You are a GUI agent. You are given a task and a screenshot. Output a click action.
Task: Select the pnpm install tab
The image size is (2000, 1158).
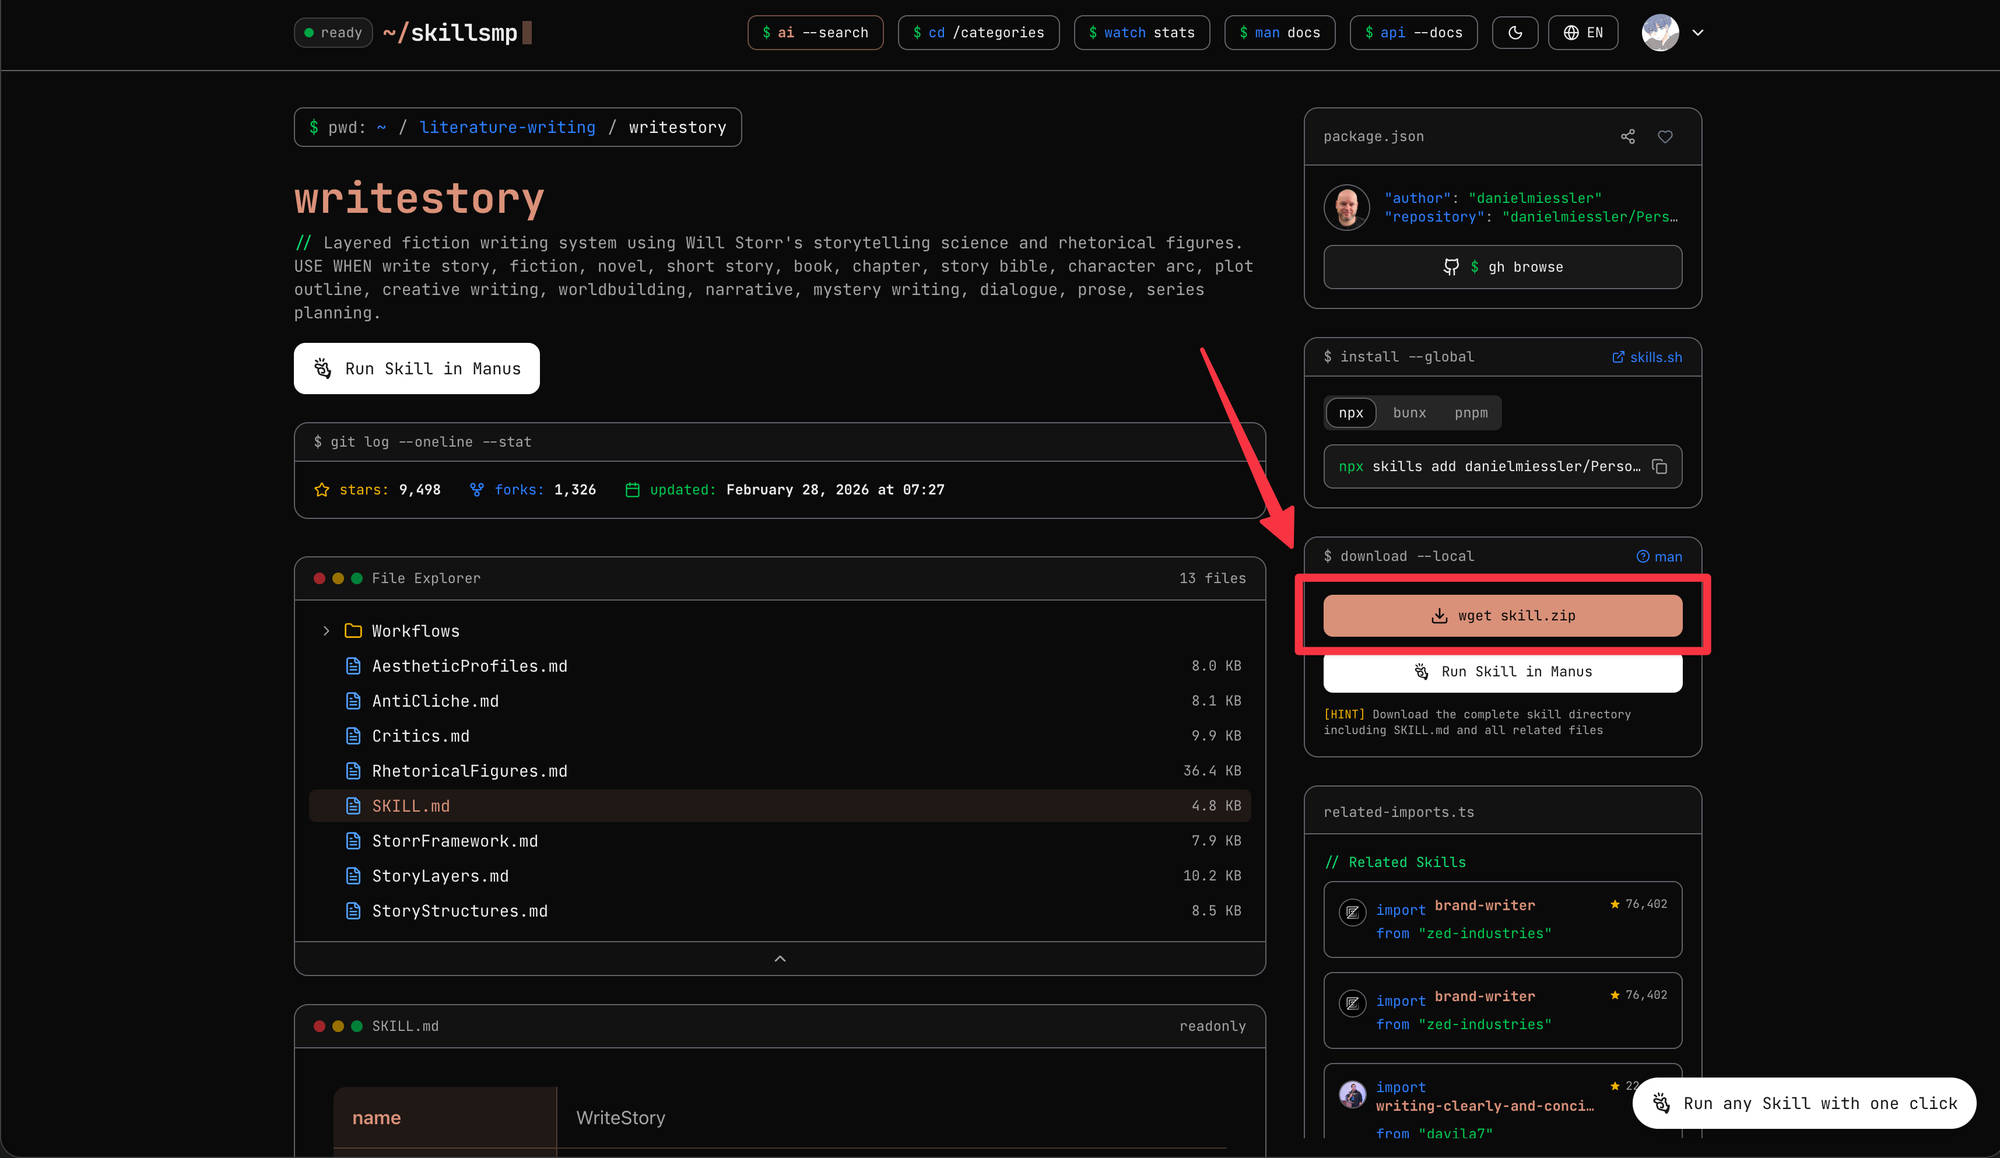pyautogui.click(x=1471, y=413)
